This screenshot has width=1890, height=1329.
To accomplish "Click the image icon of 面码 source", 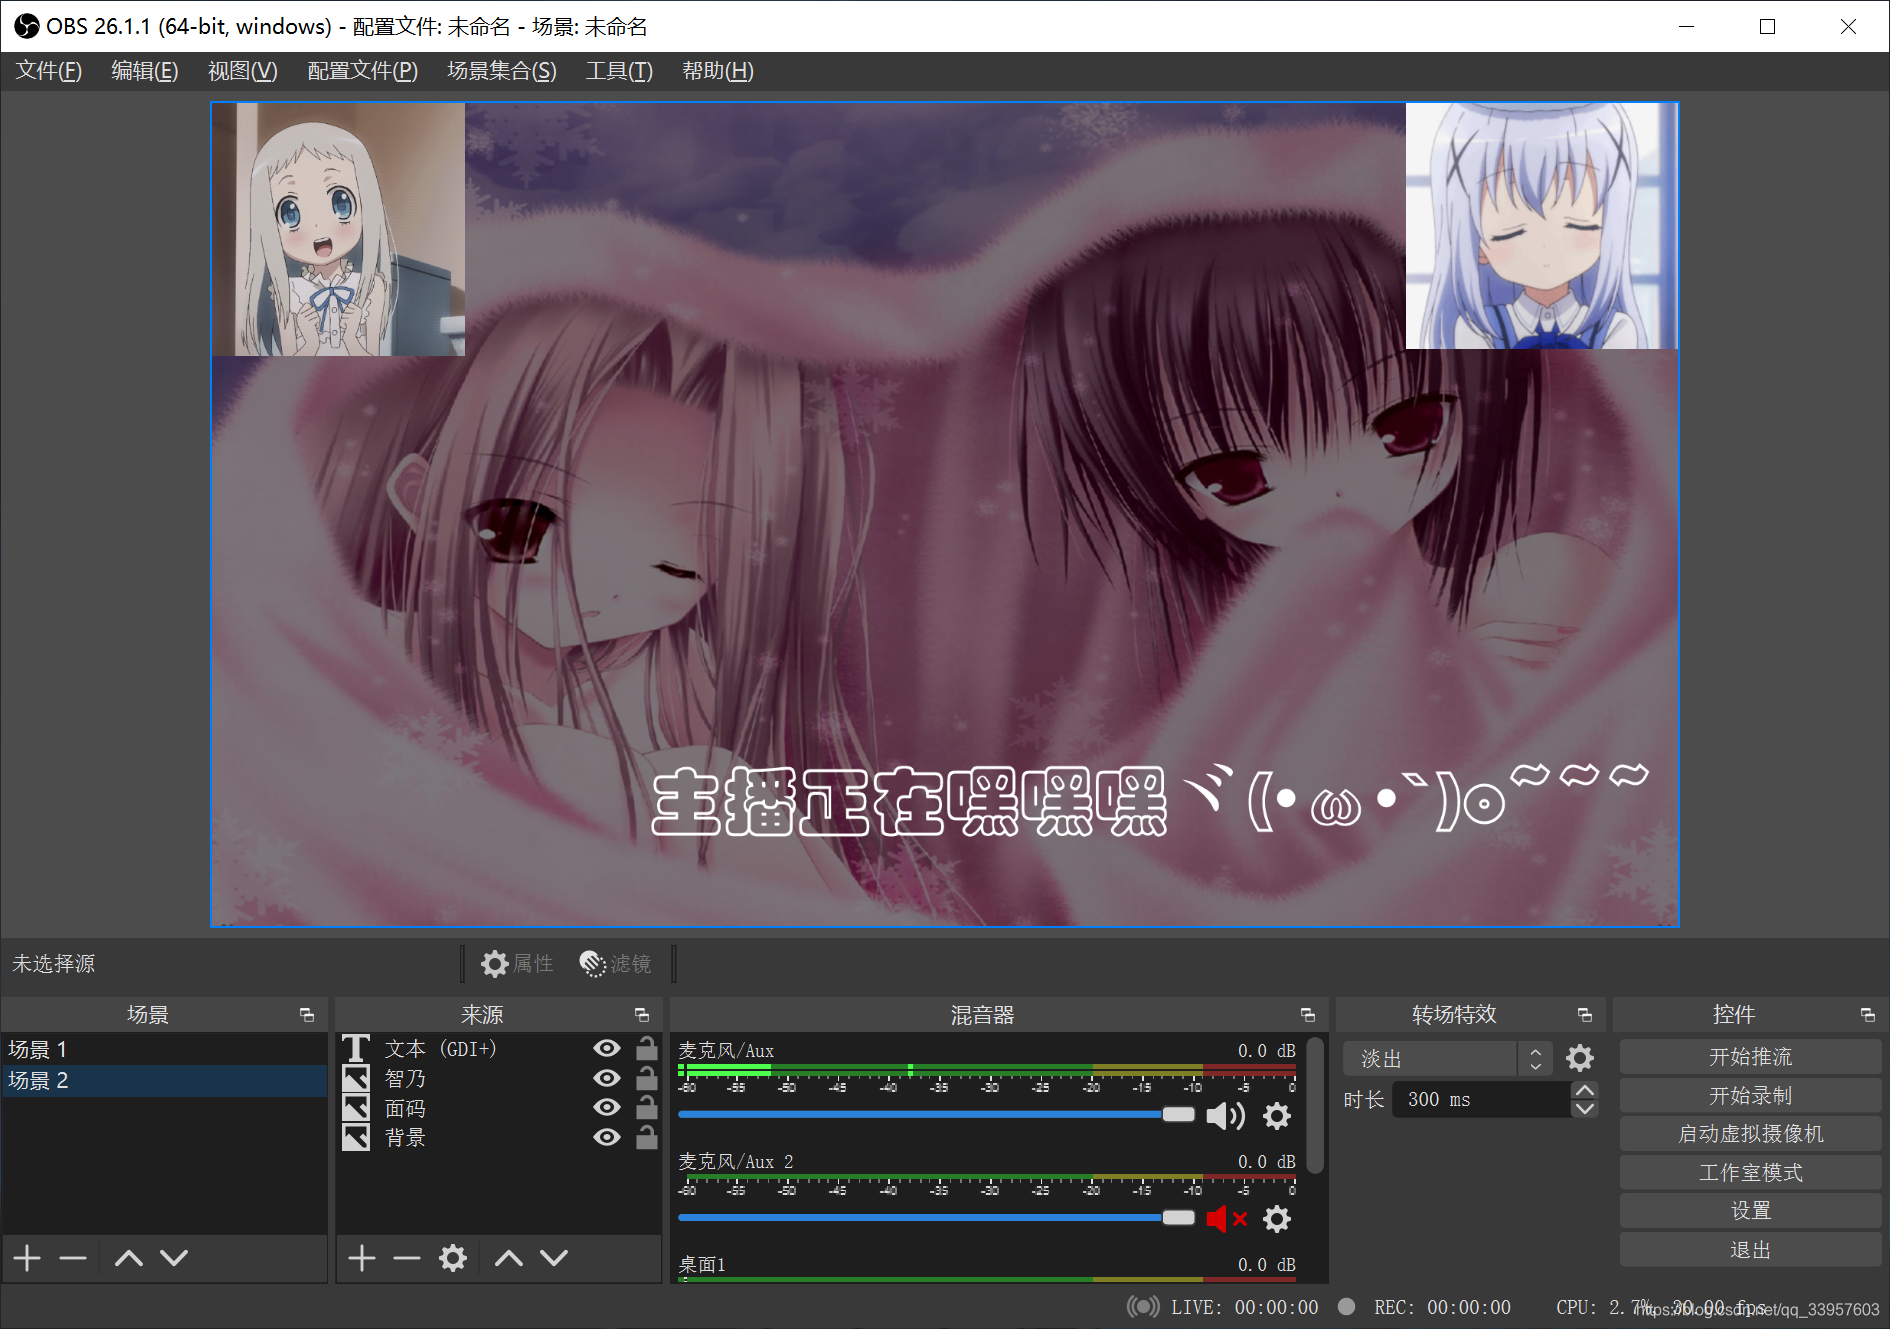I will click(356, 1108).
